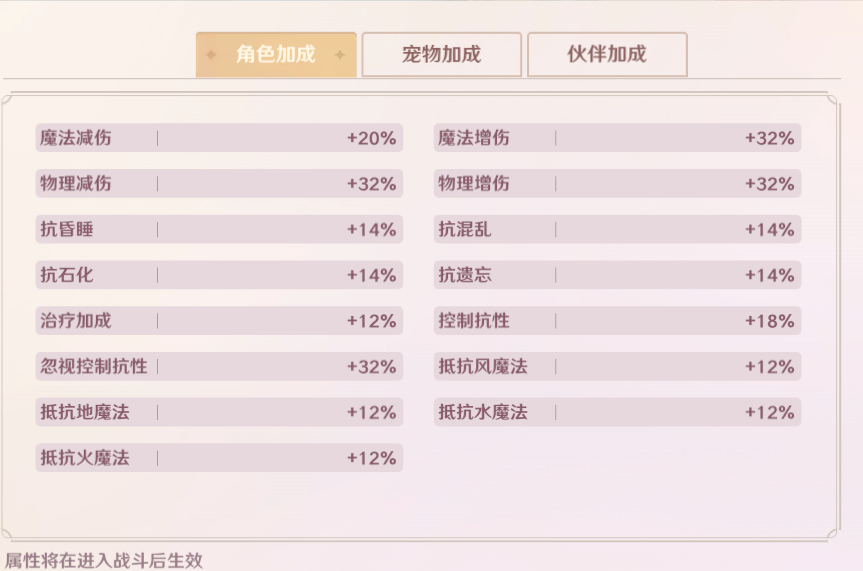
Task: Select the 物理增伤 attribute row
Action: click(617, 183)
